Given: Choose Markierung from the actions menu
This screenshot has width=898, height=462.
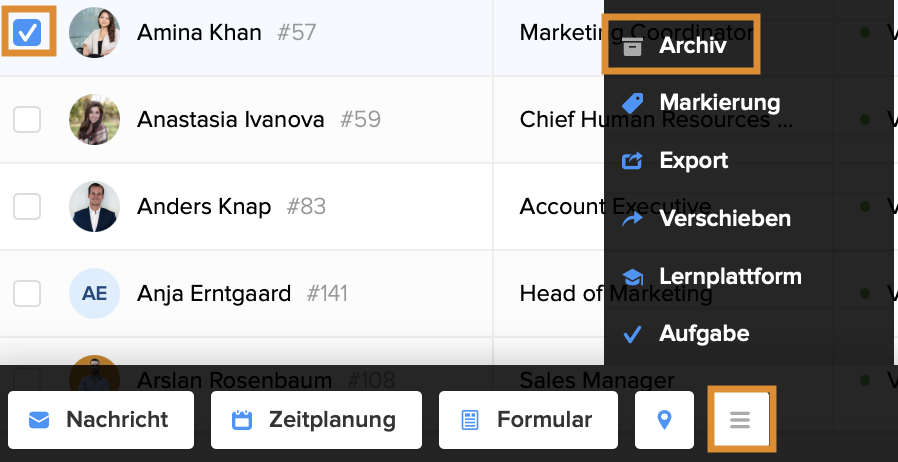Looking at the screenshot, I should pyautogui.click(x=719, y=103).
